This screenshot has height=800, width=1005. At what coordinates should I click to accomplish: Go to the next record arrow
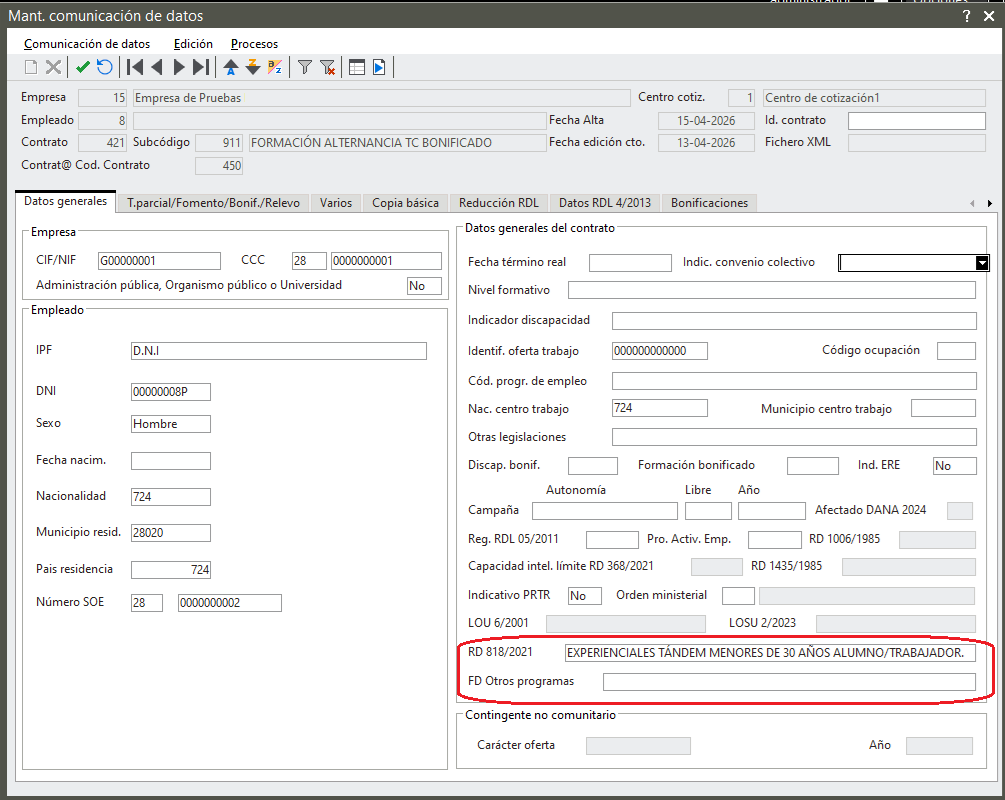point(179,67)
